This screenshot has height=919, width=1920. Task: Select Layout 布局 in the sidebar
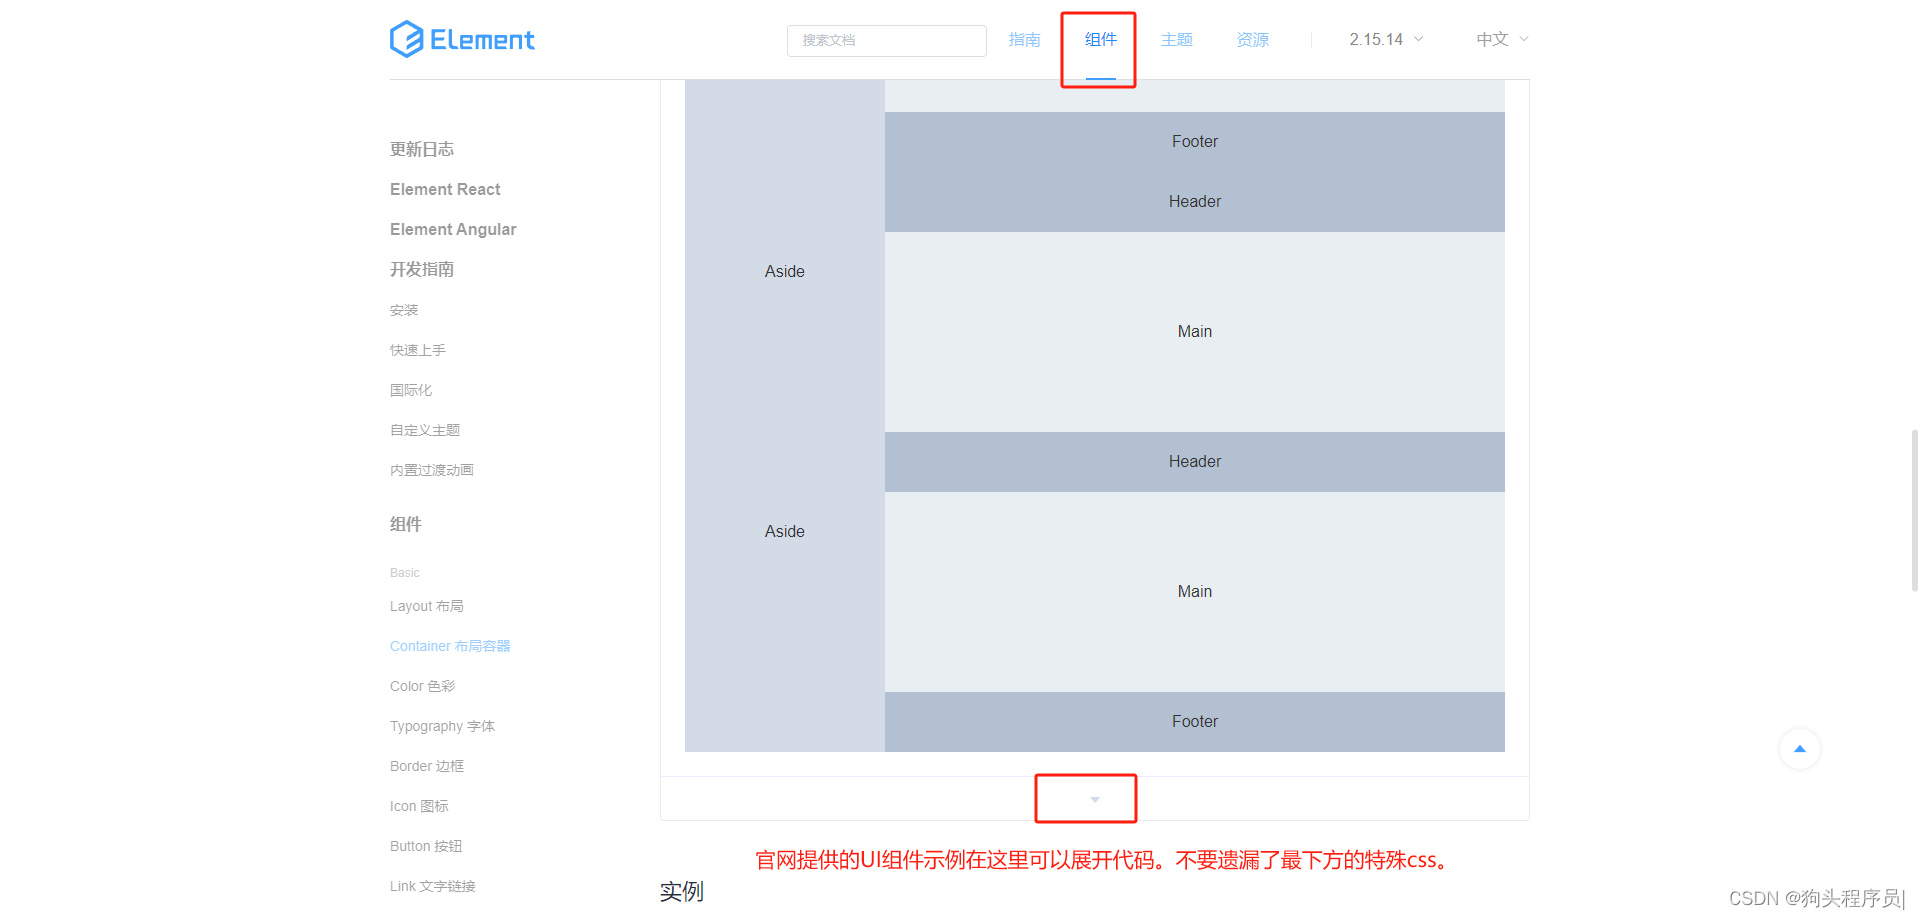[427, 606]
